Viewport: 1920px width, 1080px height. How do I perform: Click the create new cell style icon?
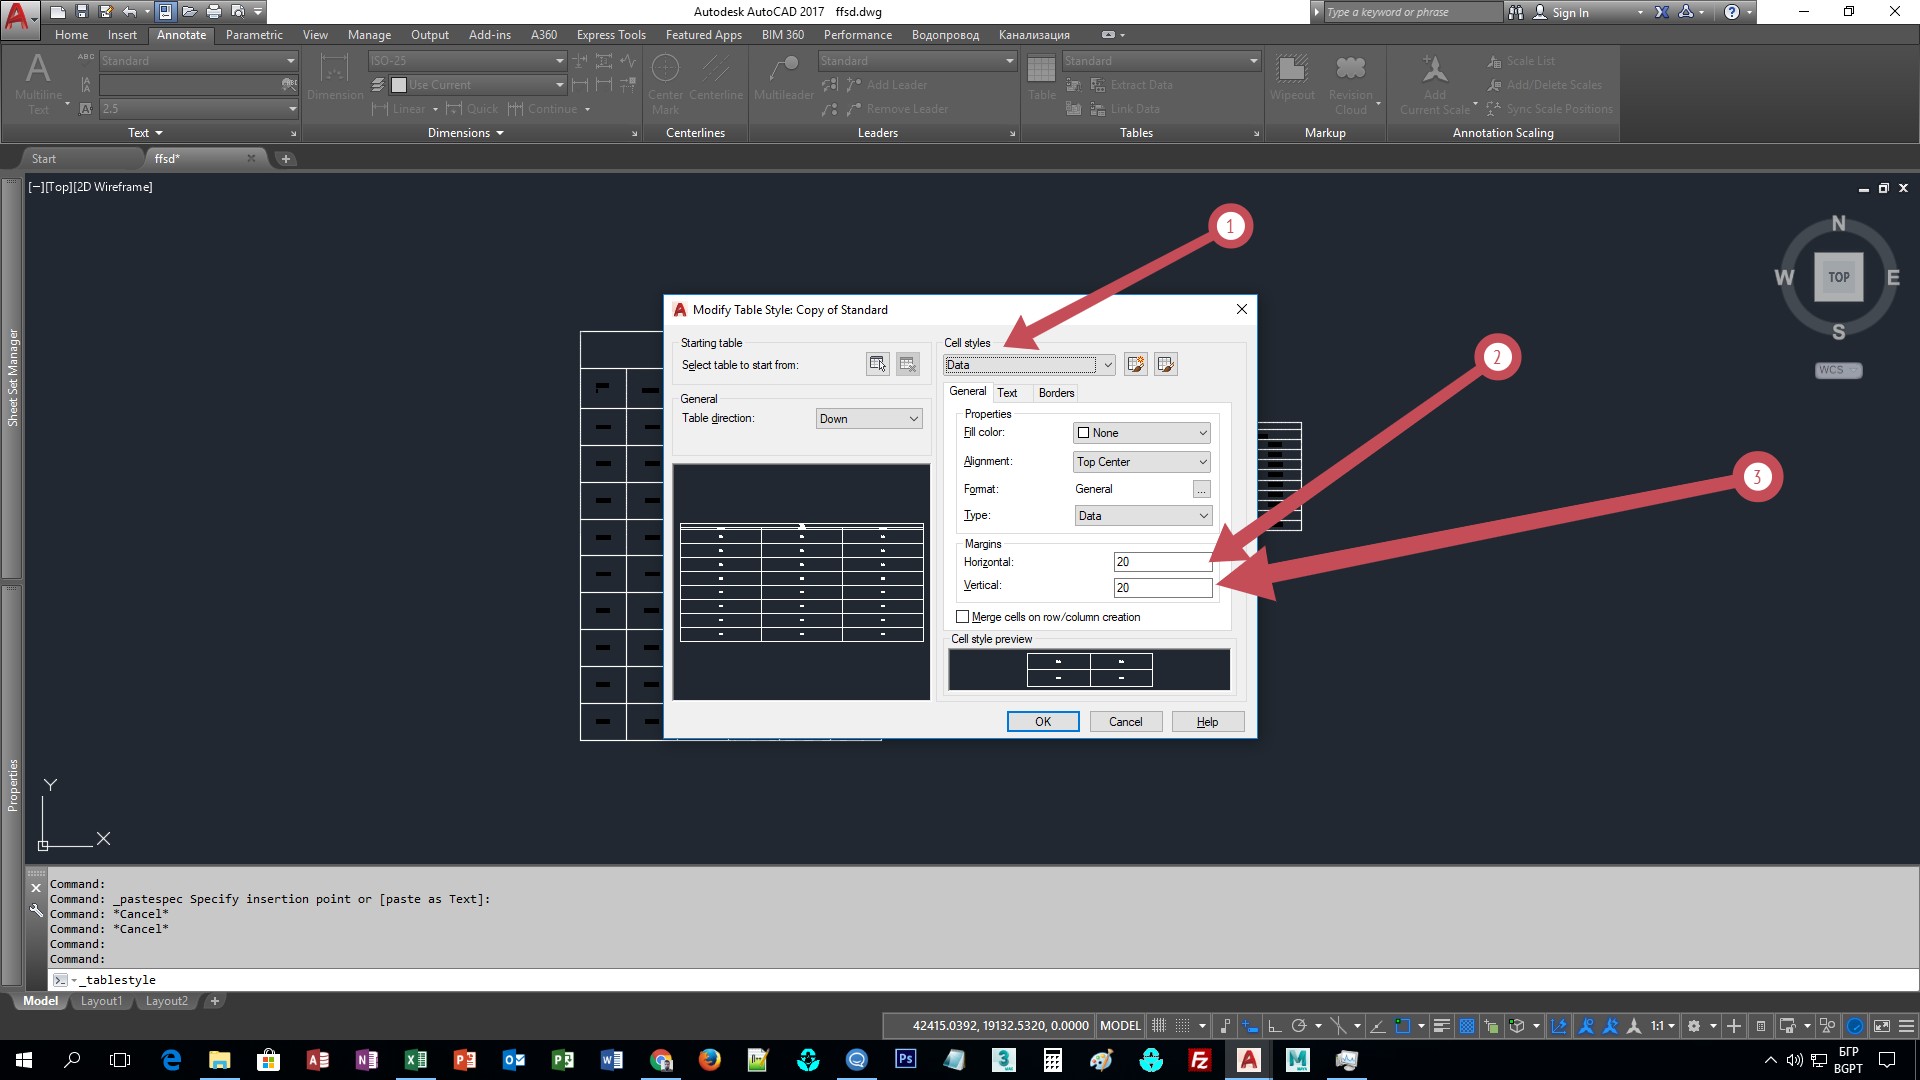1135,364
